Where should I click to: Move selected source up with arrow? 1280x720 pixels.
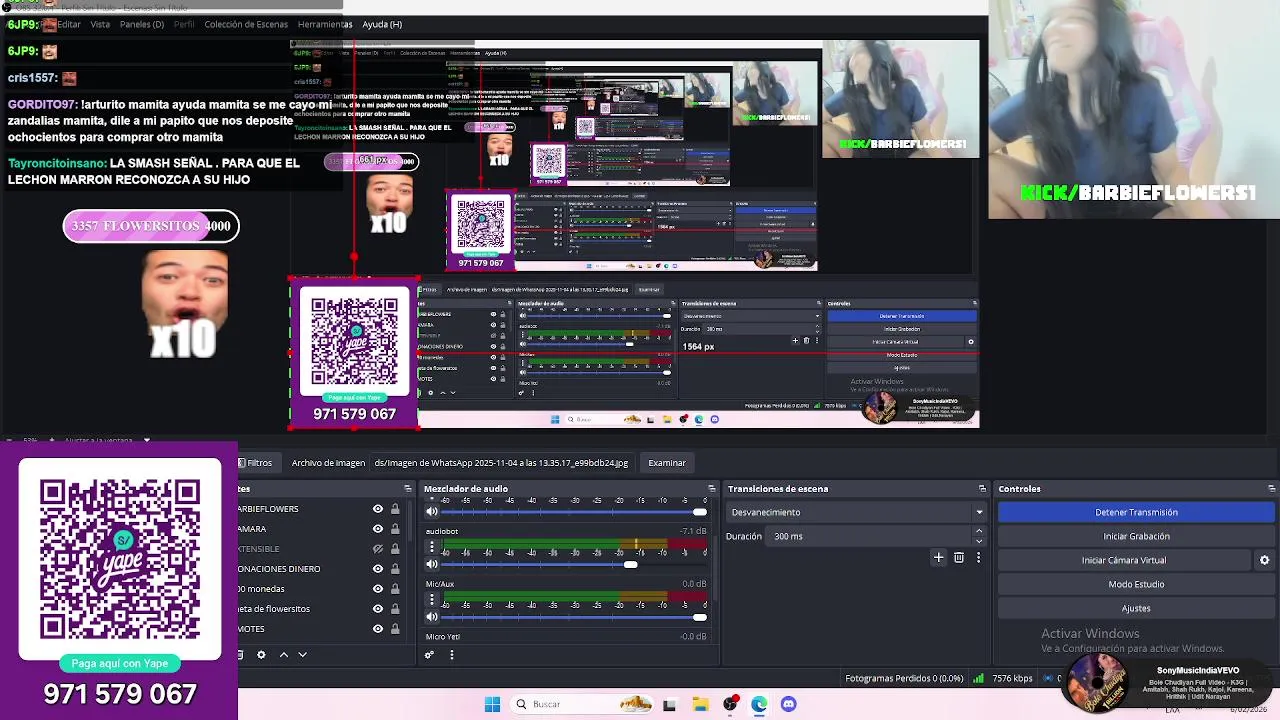pos(283,655)
